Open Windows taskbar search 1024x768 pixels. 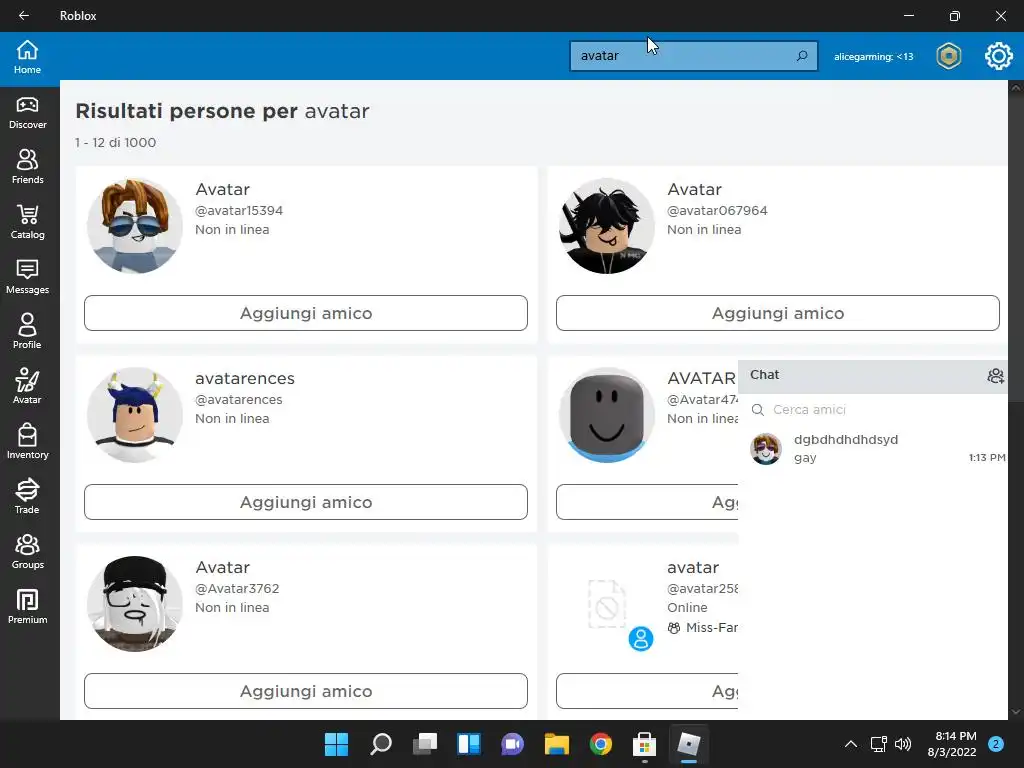point(381,744)
